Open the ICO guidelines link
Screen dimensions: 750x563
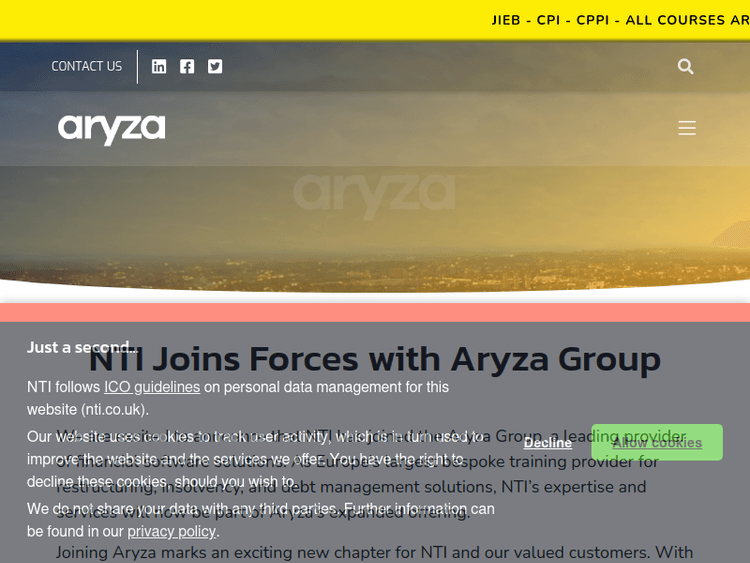click(x=152, y=387)
